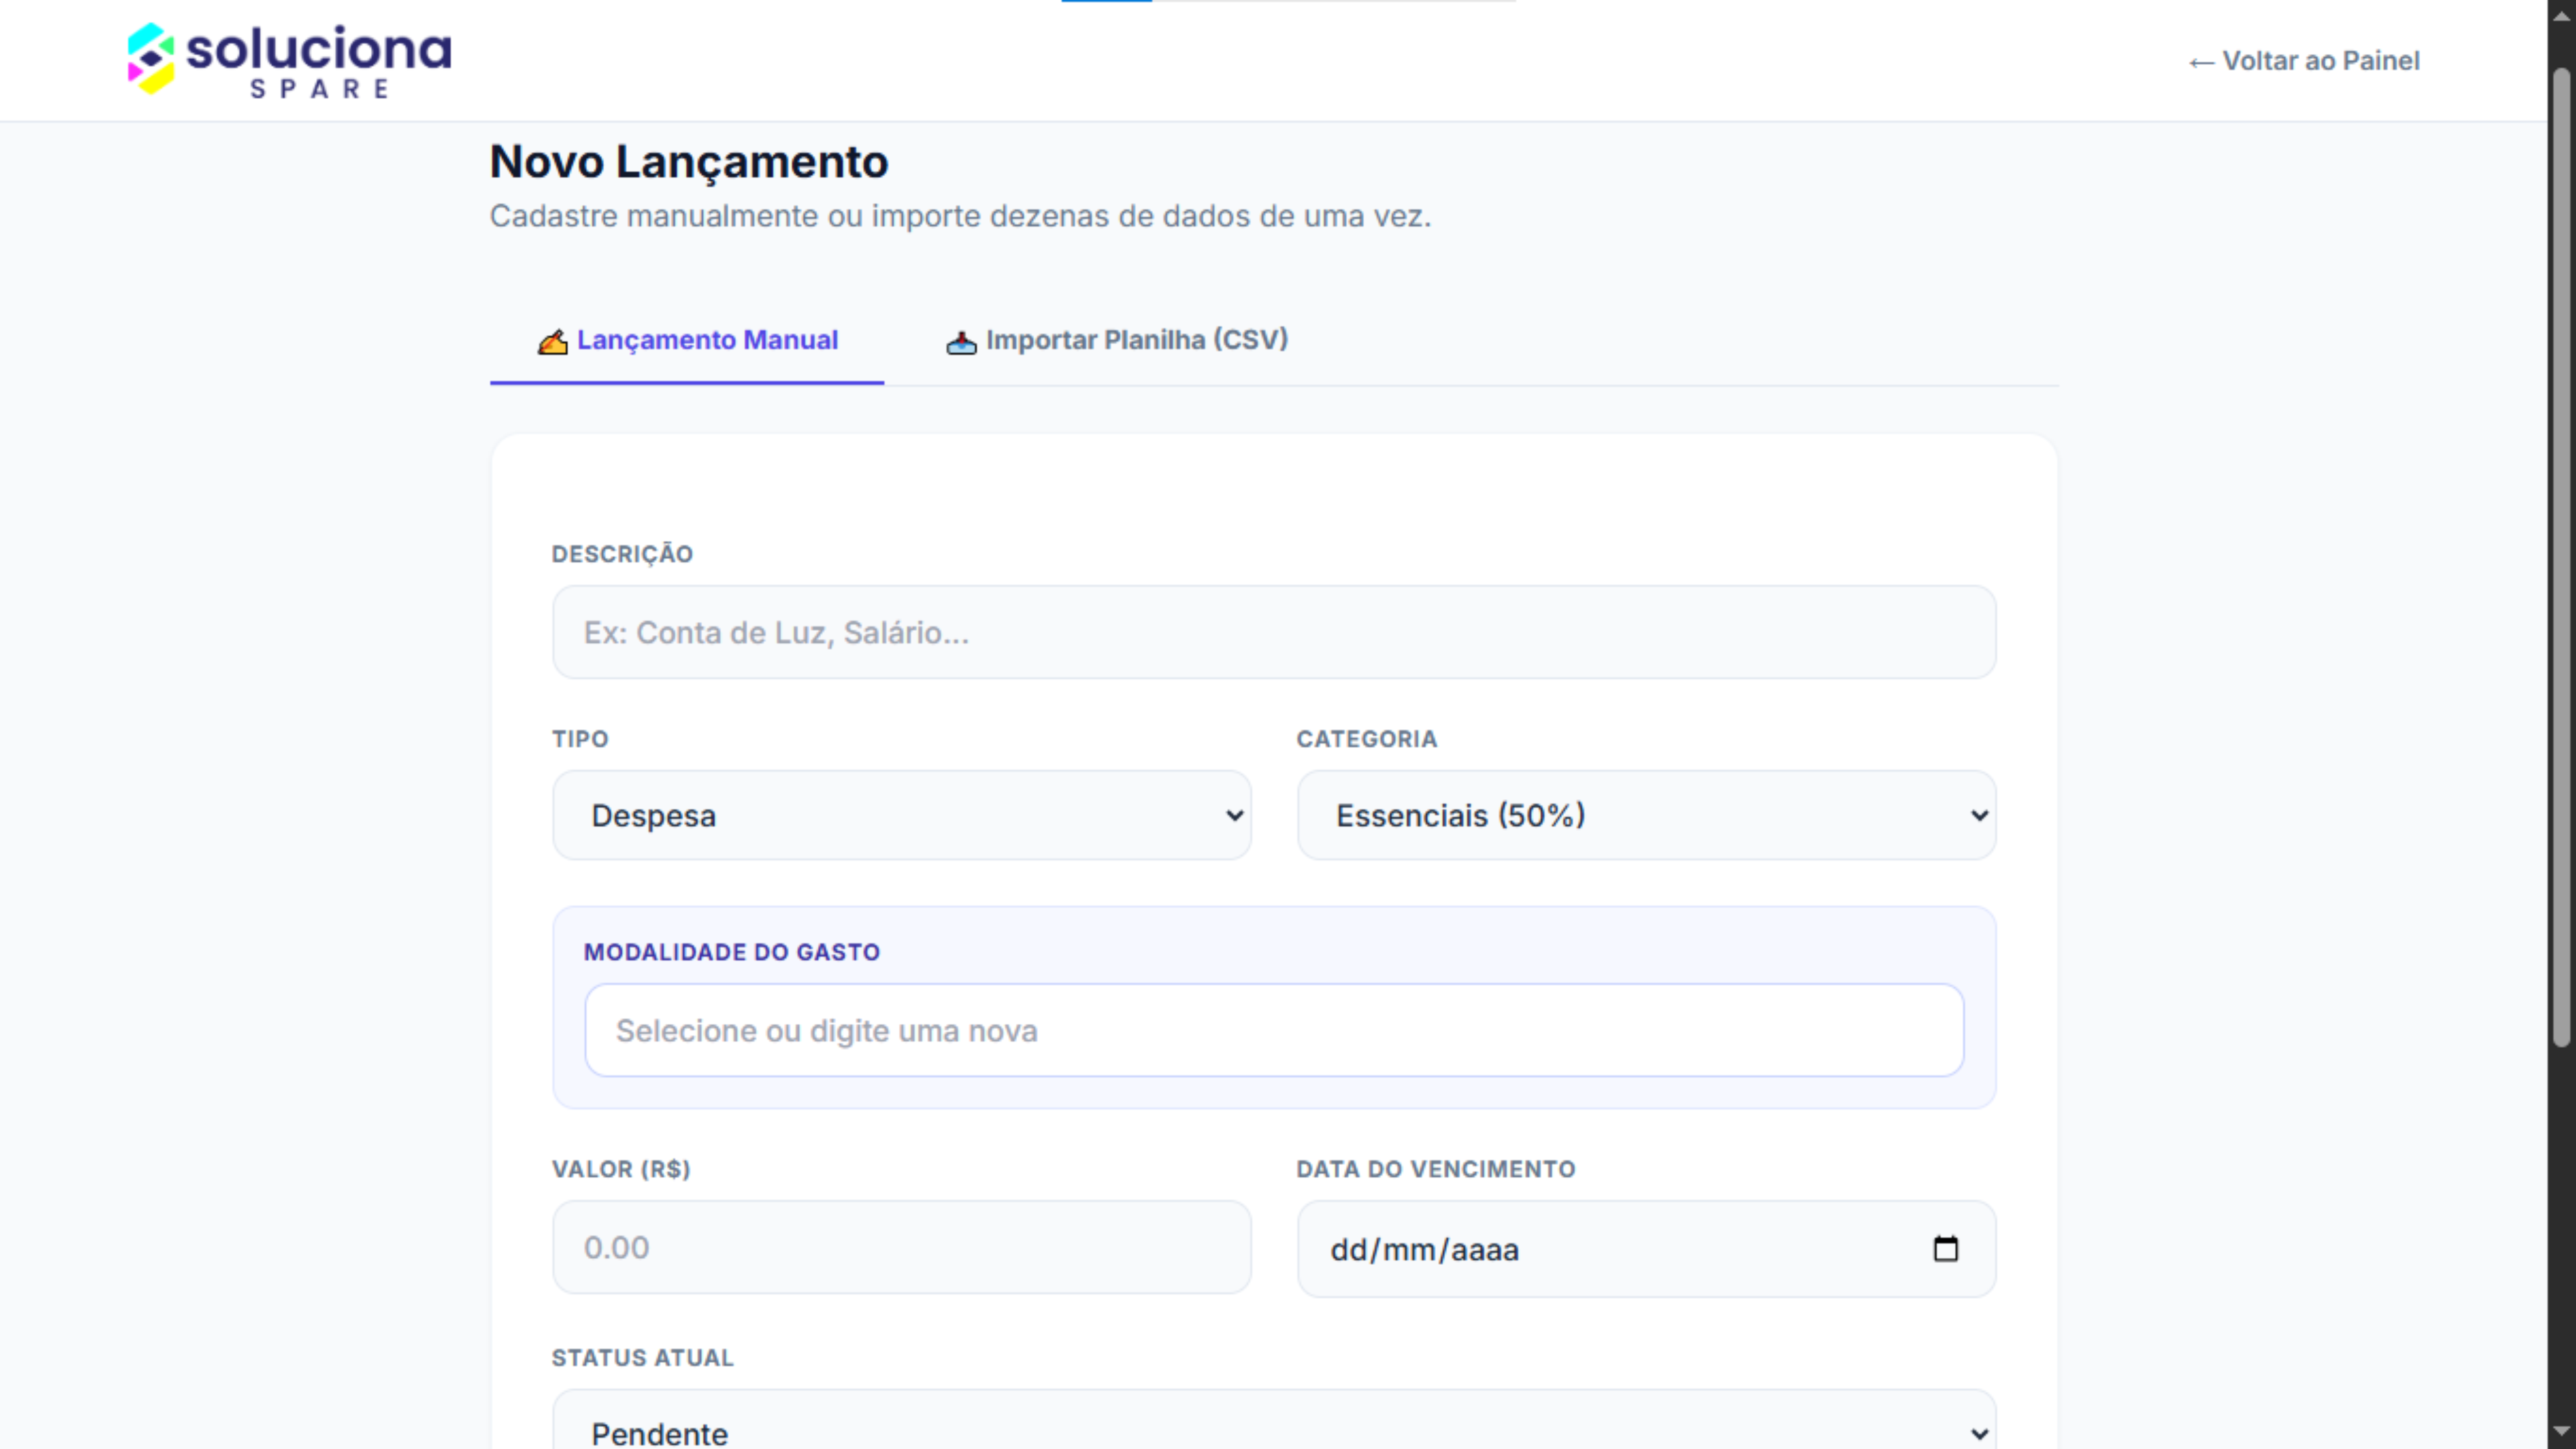2576x1449 pixels.
Task: Open the Categoria dropdown showing Essenciais (50%)
Action: (x=1645, y=815)
